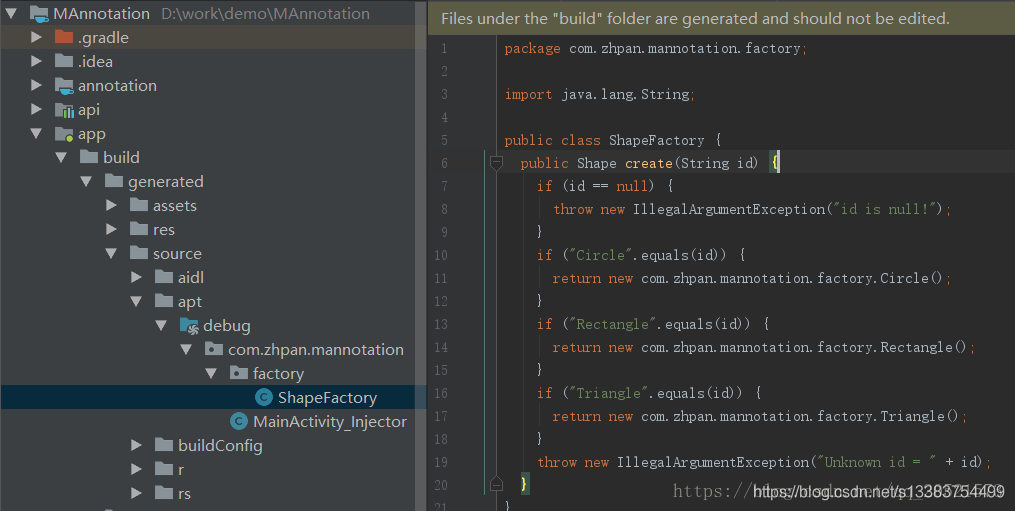
Task: Fold the create method at line 6
Action: tap(496, 163)
